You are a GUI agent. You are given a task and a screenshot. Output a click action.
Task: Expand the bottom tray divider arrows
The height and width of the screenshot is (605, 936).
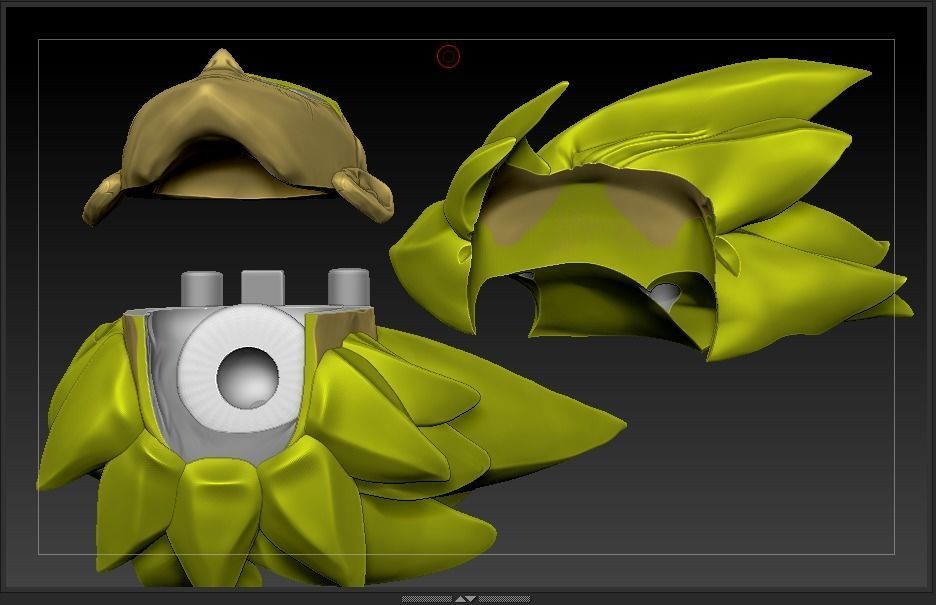[x=466, y=598]
